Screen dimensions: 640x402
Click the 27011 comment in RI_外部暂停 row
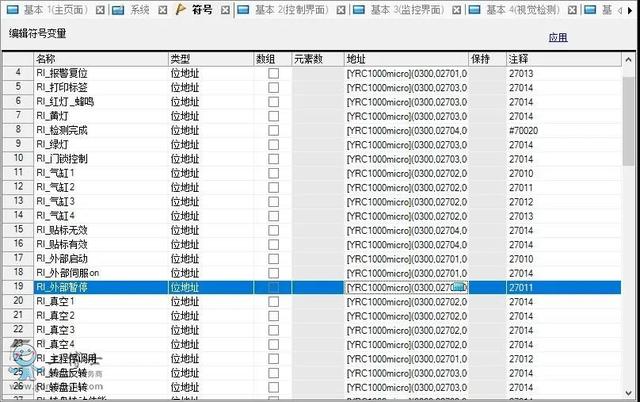pyautogui.click(x=564, y=287)
